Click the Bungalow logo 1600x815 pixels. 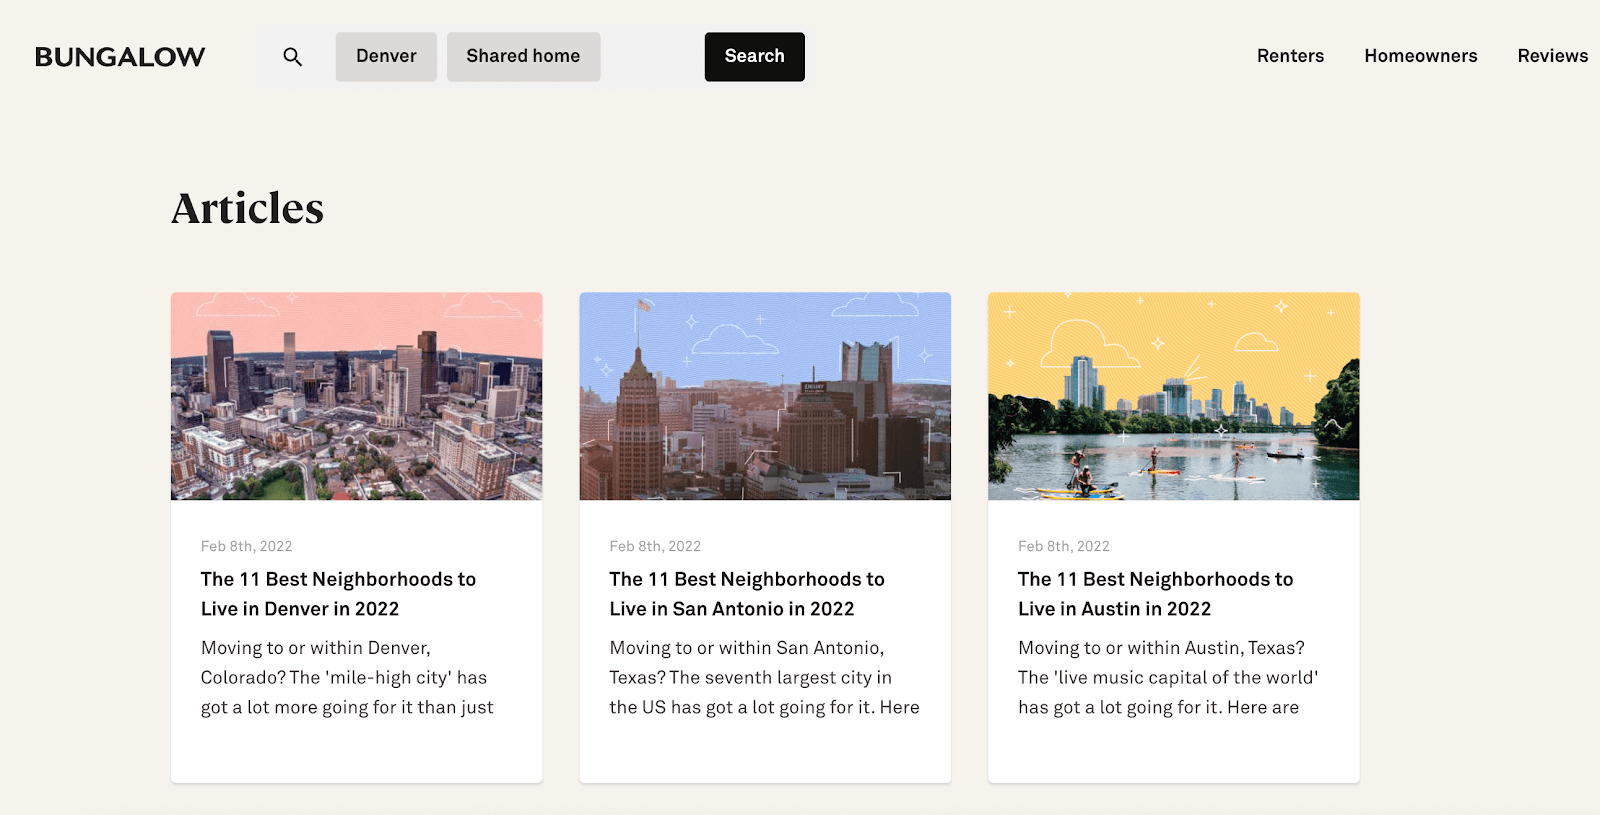pos(120,57)
